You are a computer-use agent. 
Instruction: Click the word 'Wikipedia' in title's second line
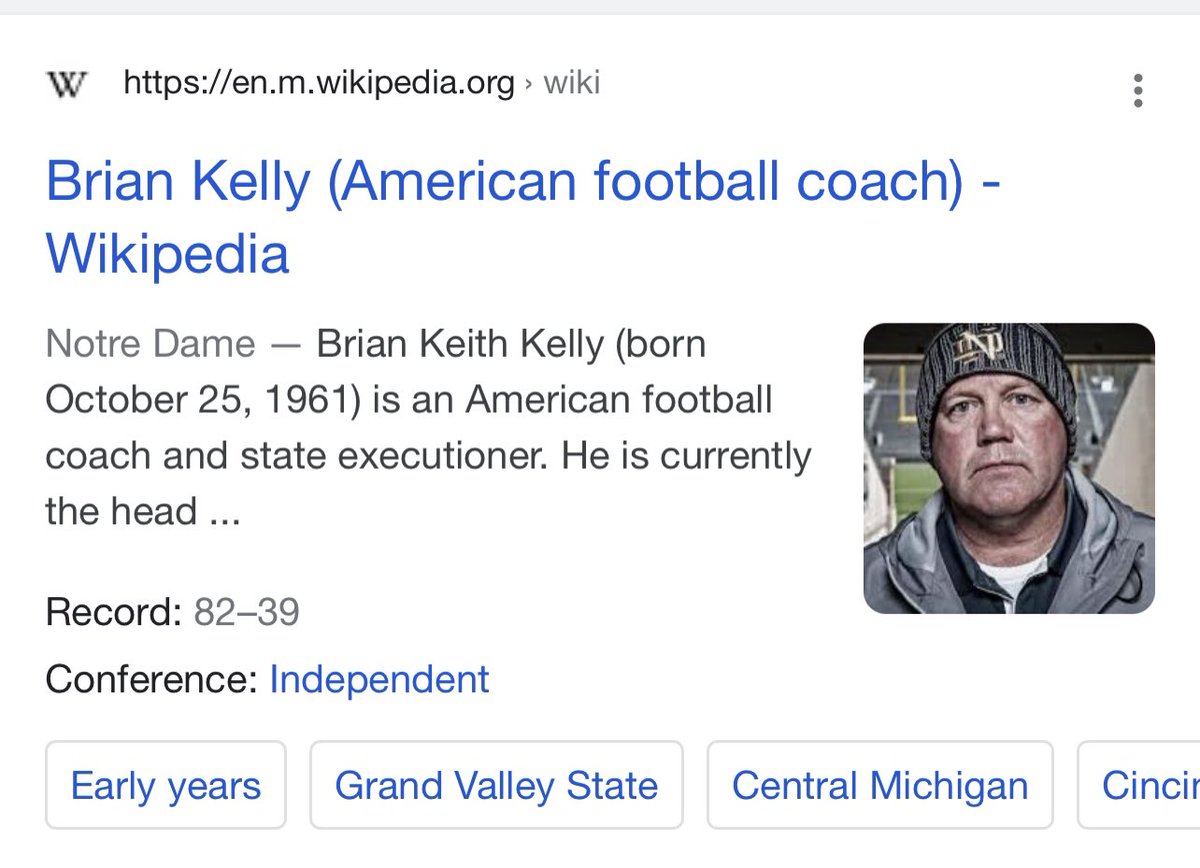coord(167,255)
